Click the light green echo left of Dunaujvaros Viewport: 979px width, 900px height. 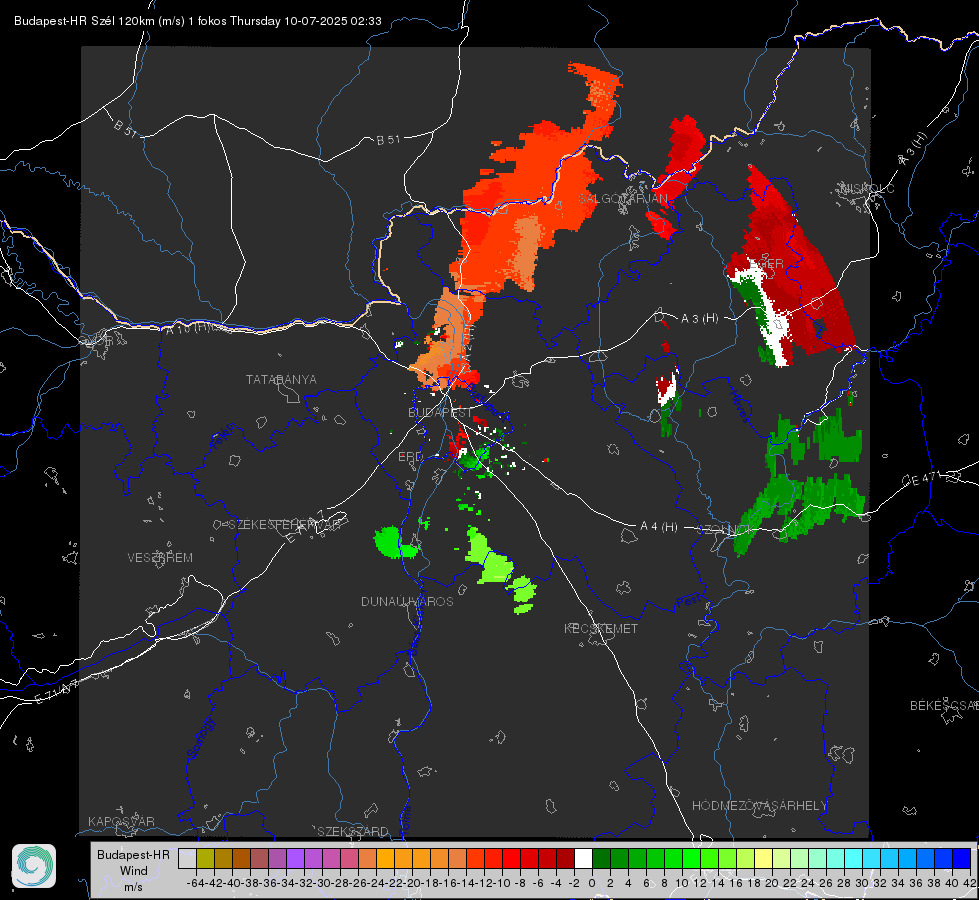[391, 541]
